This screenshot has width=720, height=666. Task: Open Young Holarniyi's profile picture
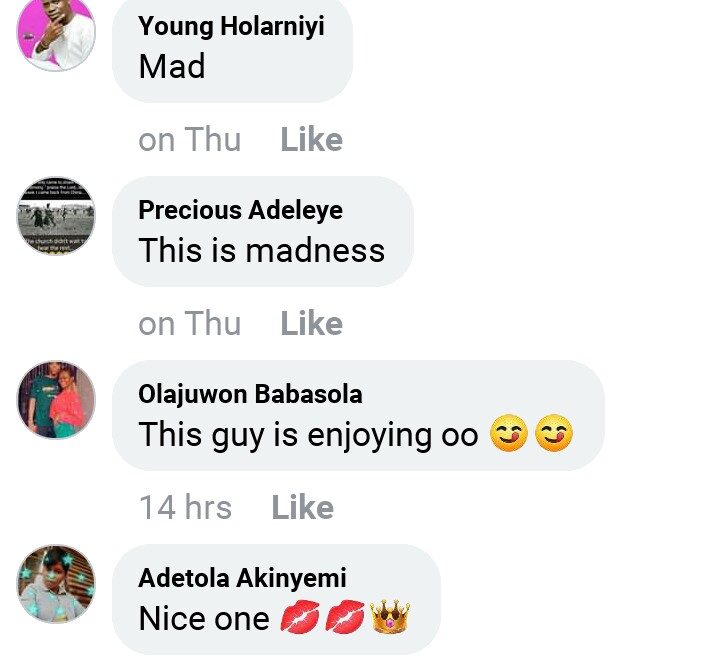pyautogui.click(x=56, y=32)
